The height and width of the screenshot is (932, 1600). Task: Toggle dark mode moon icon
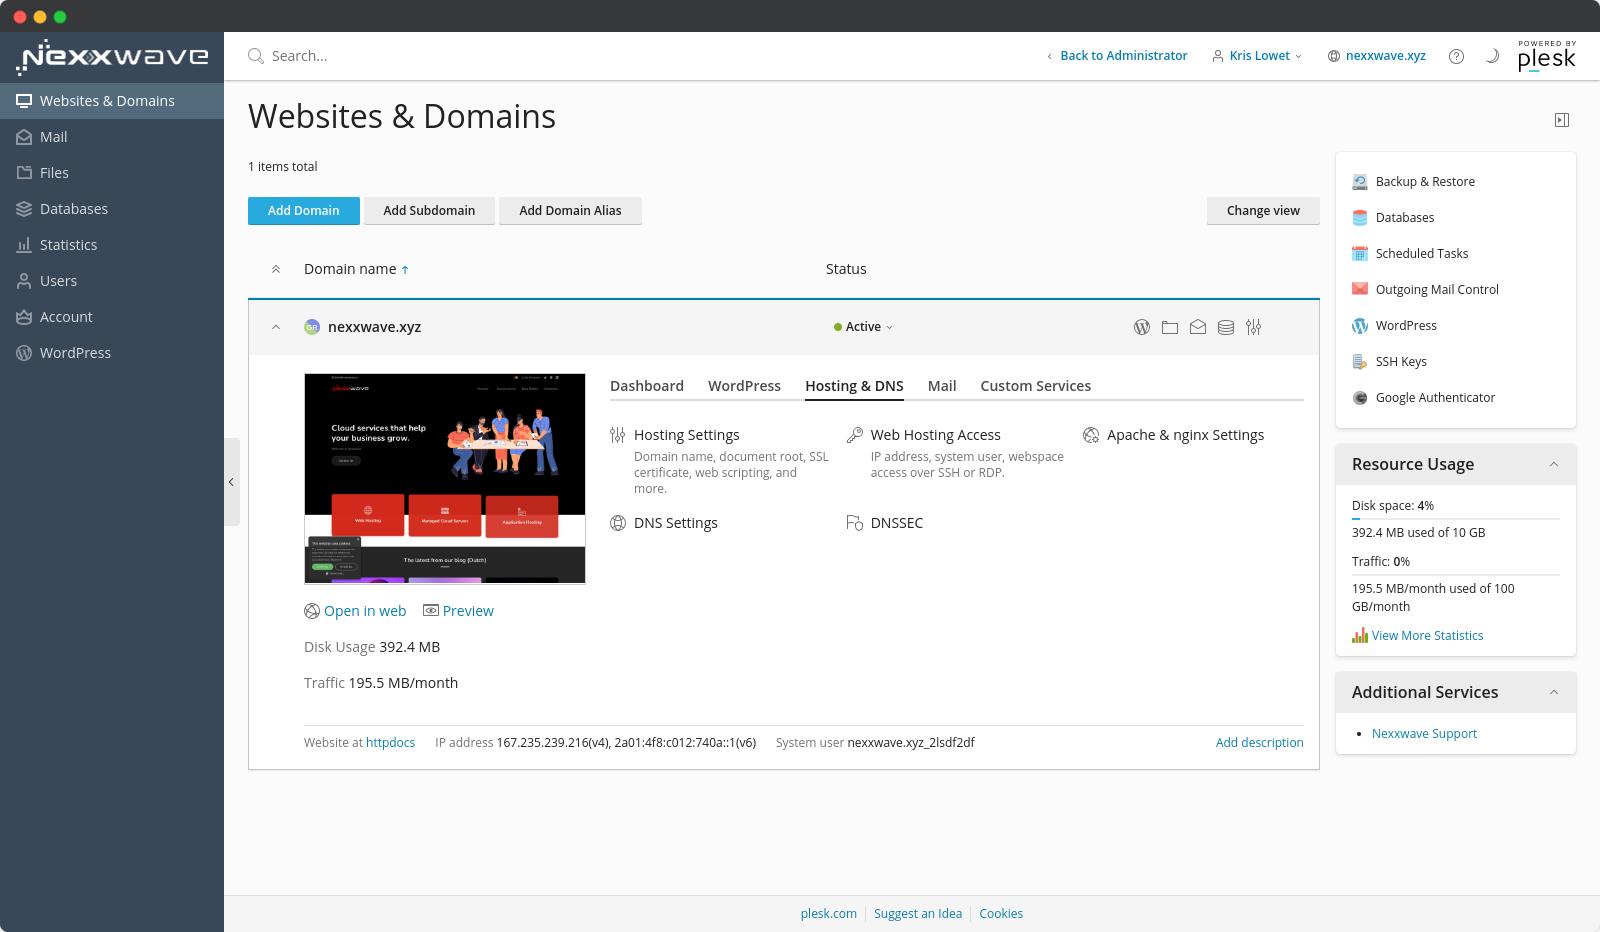click(1492, 56)
